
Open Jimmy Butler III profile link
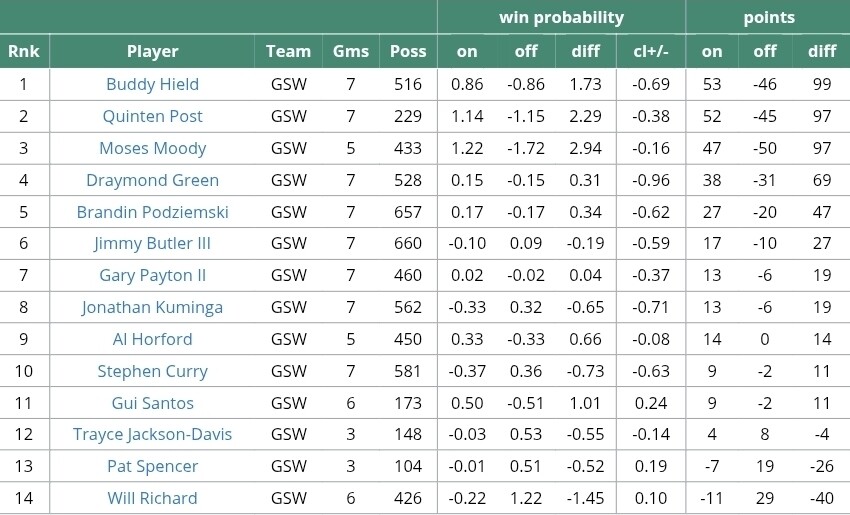click(x=152, y=243)
